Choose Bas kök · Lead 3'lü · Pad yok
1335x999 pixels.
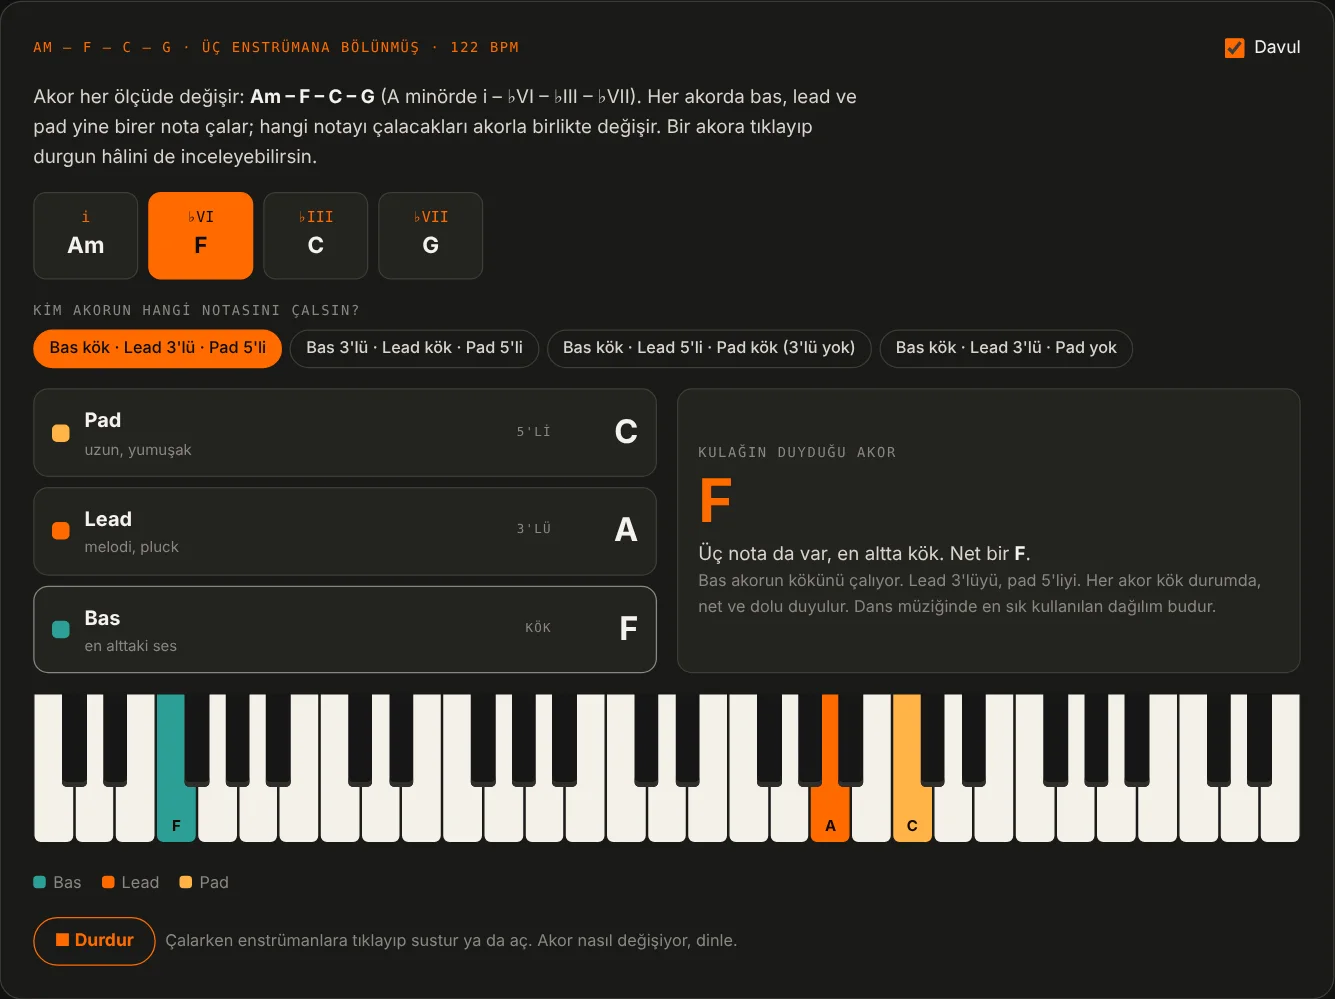pos(1006,348)
